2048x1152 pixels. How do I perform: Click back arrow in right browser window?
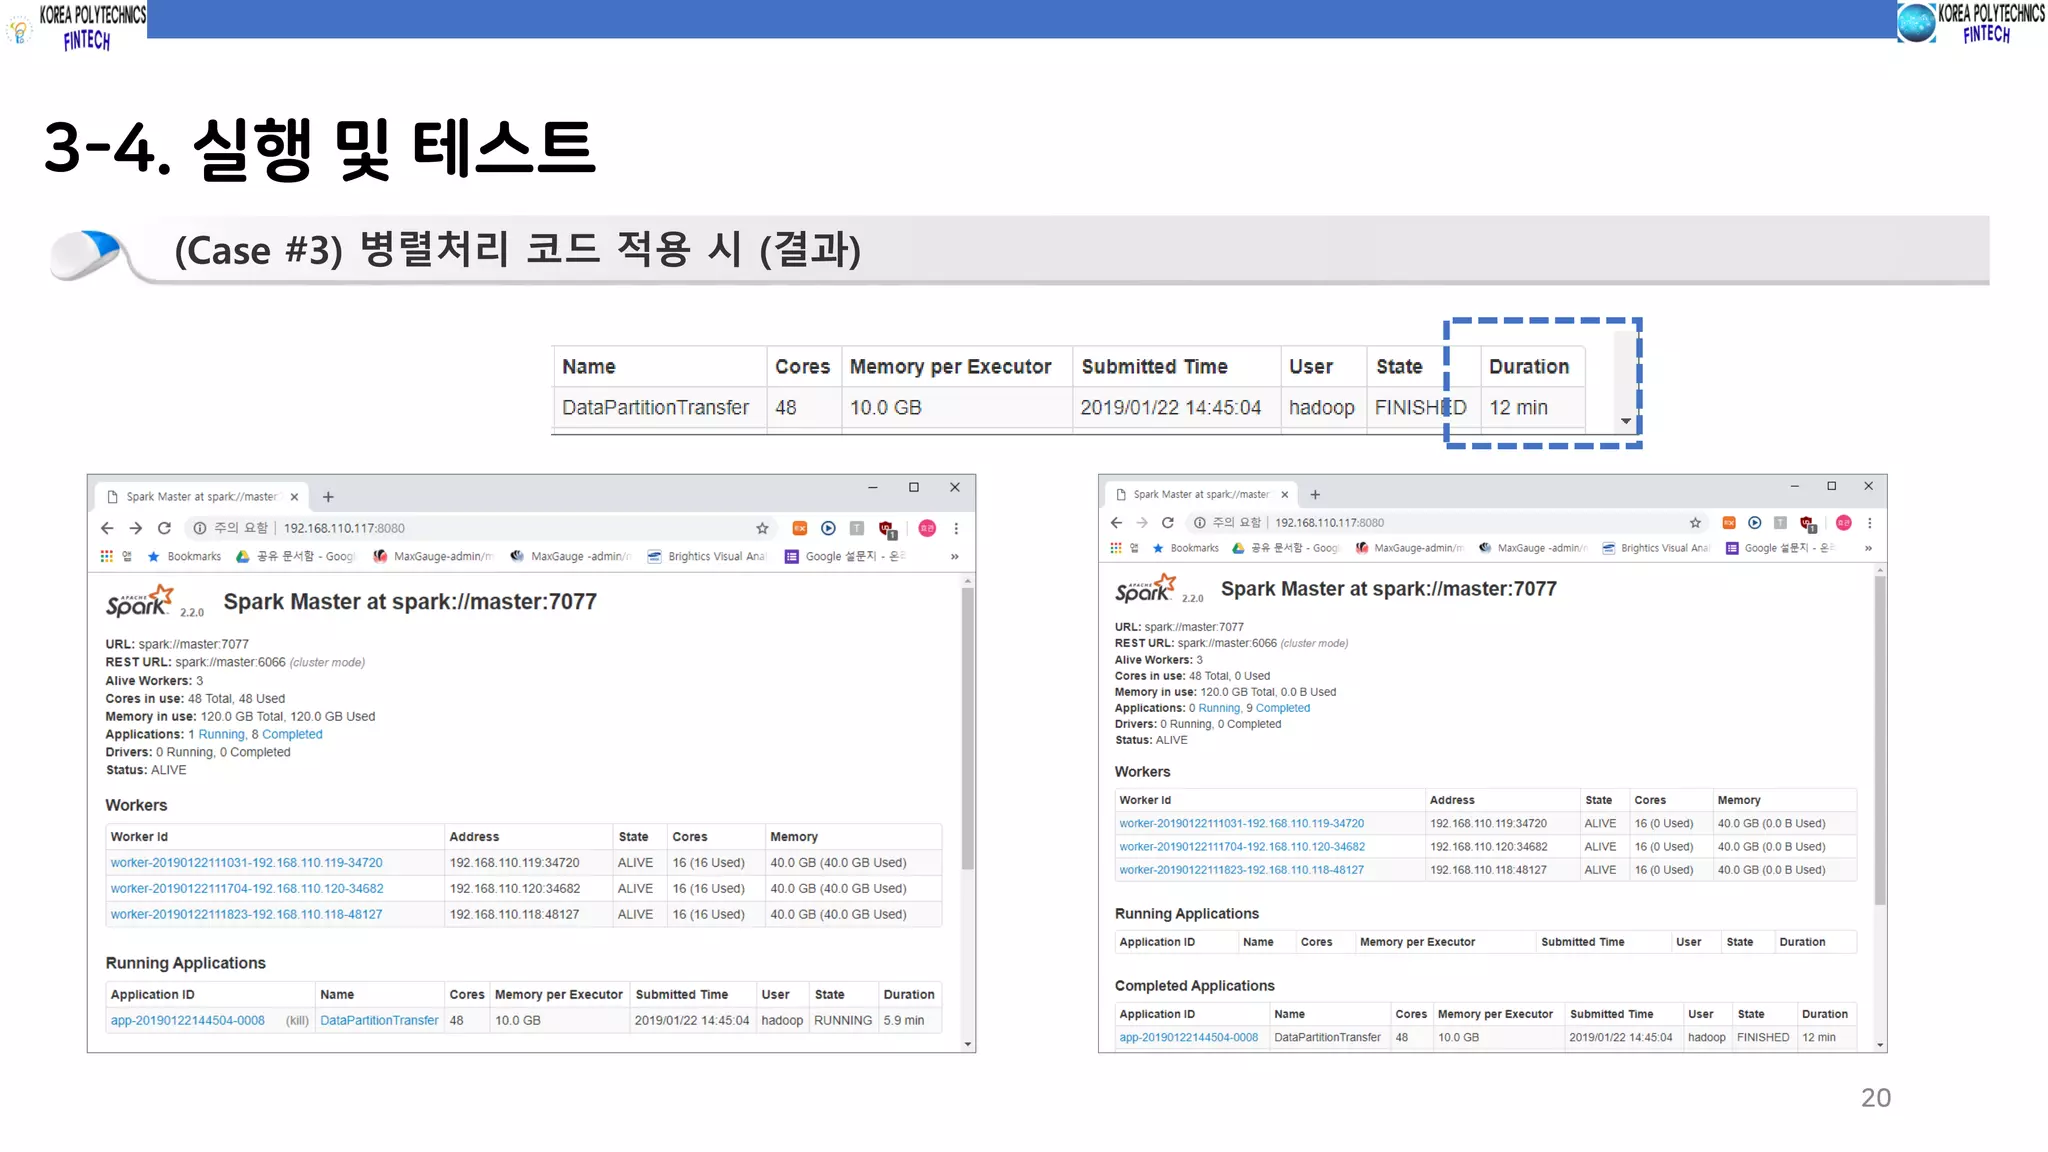tap(1116, 523)
